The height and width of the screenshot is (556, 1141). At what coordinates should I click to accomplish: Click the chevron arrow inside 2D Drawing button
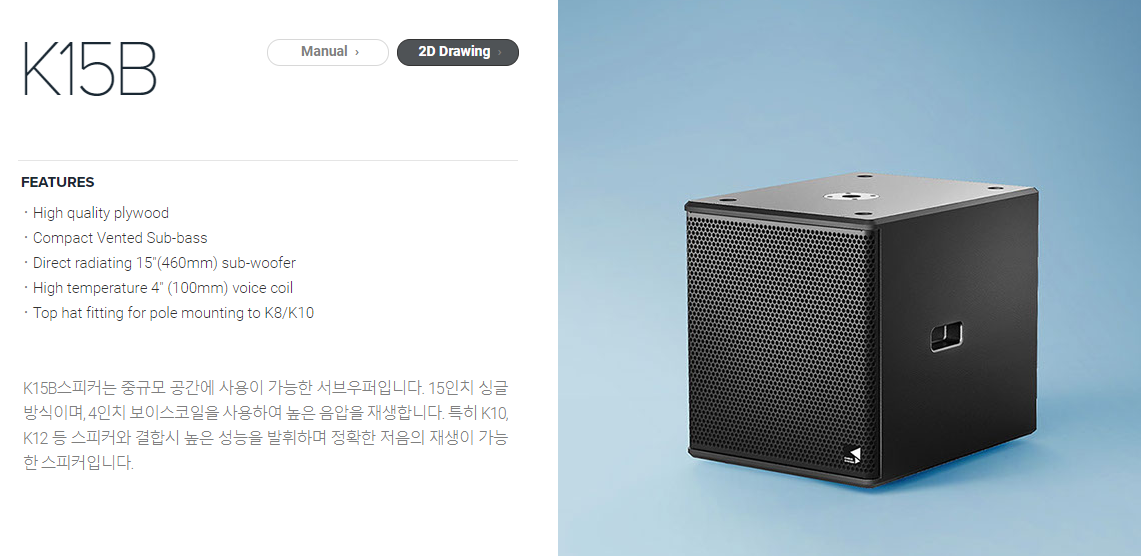(500, 52)
